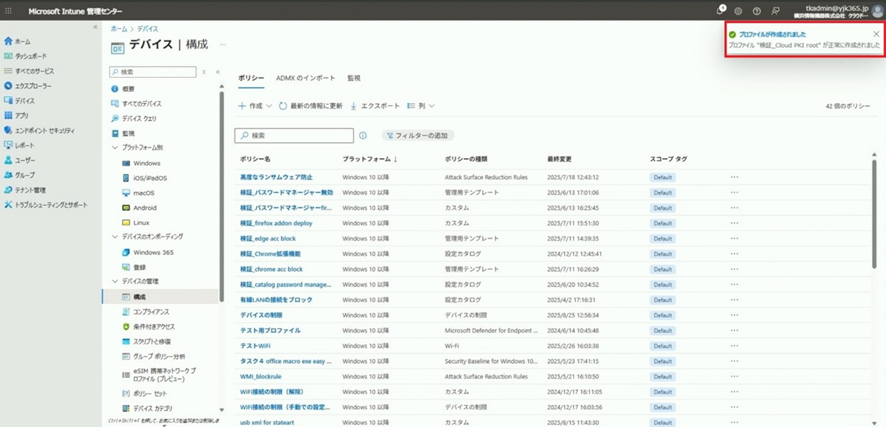This screenshot has height=427, width=886.
Task: Switch to the 監視 tab
Action: point(353,78)
